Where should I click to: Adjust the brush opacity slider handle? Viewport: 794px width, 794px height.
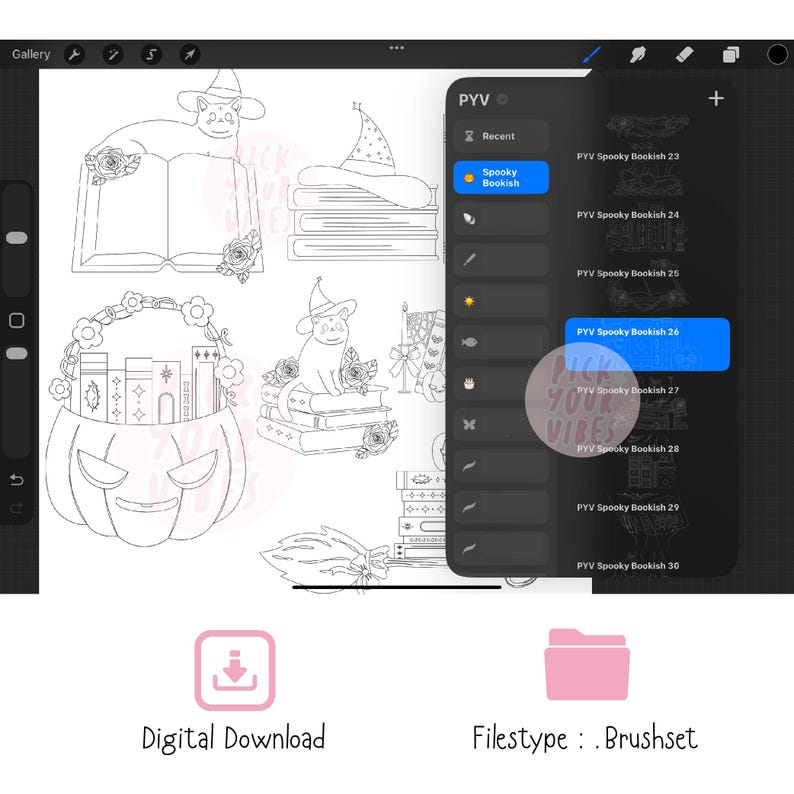point(17,353)
